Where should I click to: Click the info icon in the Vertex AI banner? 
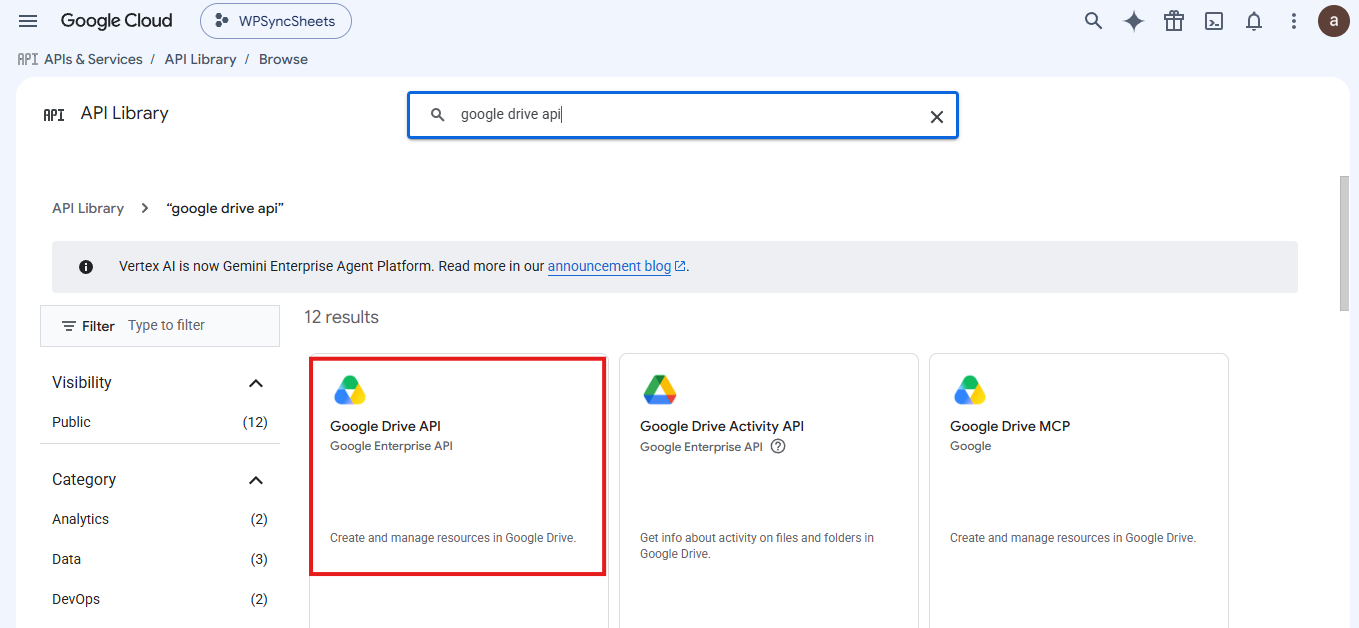pos(86,267)
